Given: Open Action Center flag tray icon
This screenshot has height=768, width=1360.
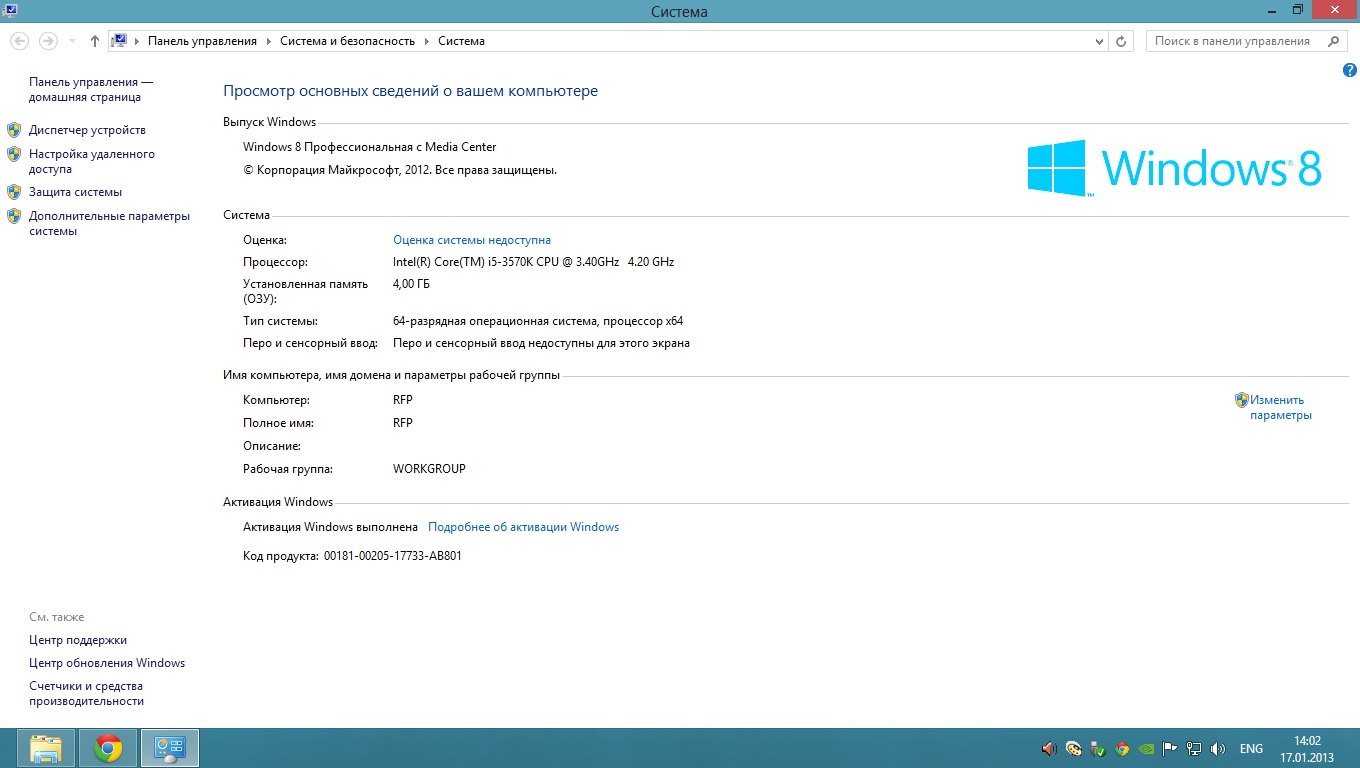Looking at the screenshot, I should click(x=1169, y=748).
